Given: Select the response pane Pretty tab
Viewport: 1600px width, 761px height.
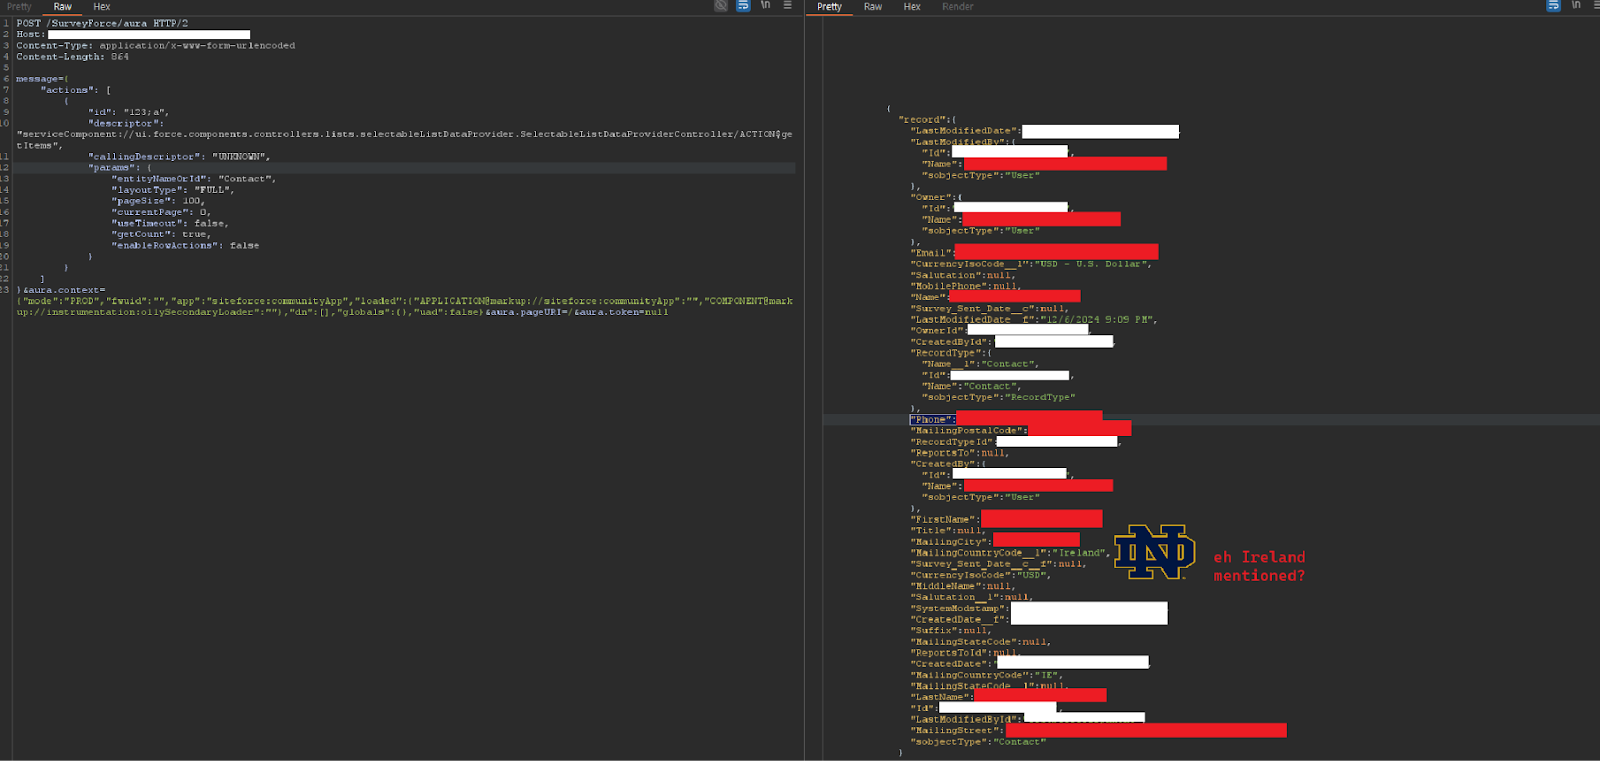Looking at the screenshot, I should (x=829, y=7).
